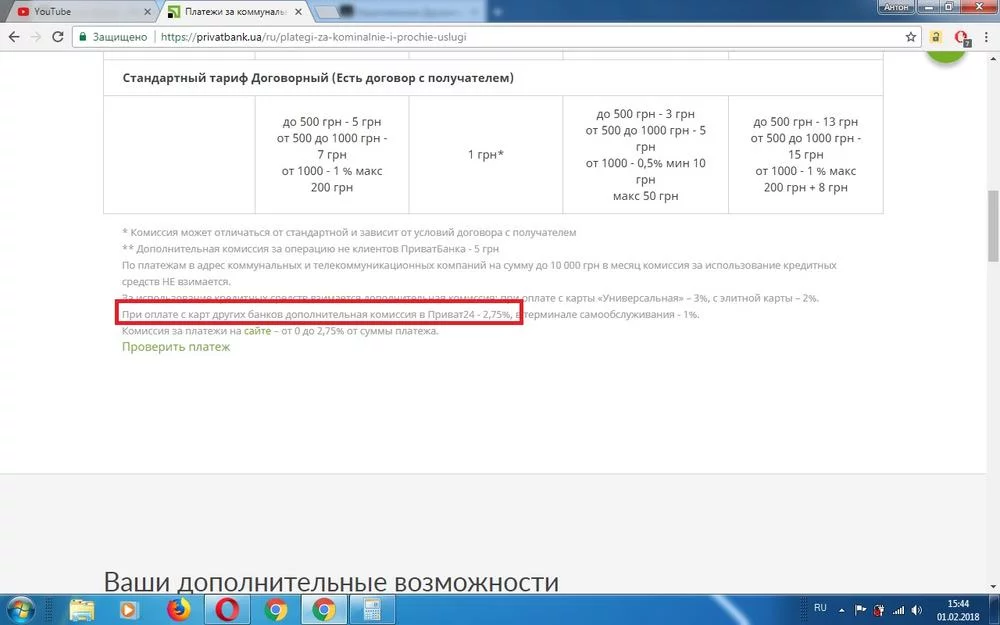Follow the green 'сайте' link
Image resolution: width=1000 pixels, height=625 pixels.
[257, 331]
